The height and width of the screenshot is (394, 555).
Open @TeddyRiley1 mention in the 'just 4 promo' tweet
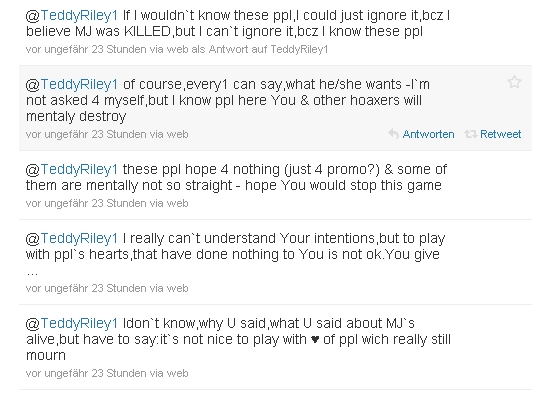coord(72,170)
